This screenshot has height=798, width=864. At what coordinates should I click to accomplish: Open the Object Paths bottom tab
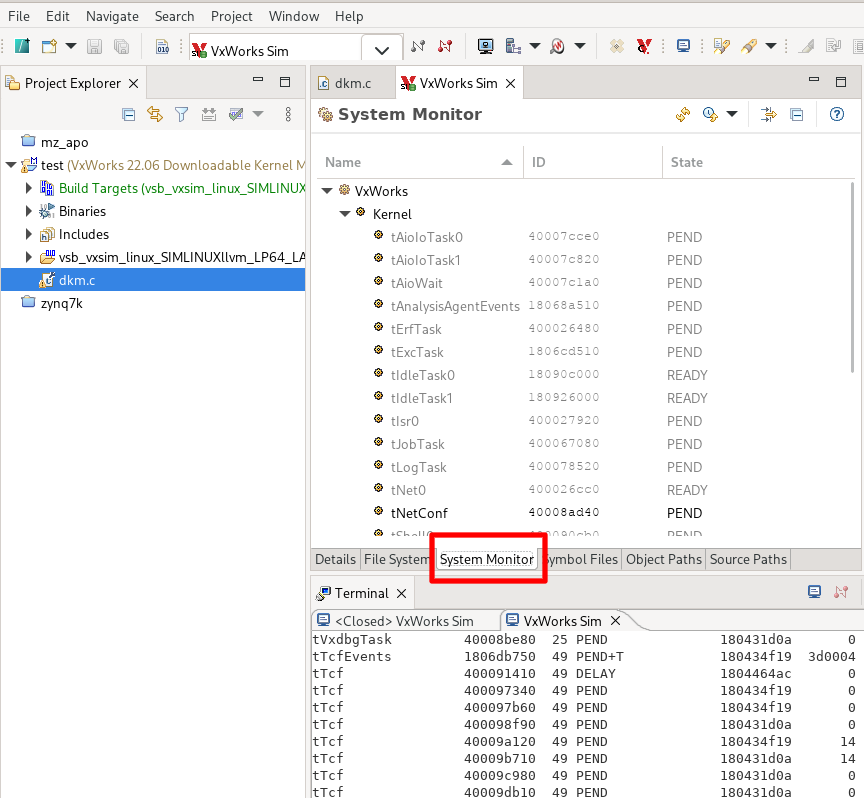(663, 559)
